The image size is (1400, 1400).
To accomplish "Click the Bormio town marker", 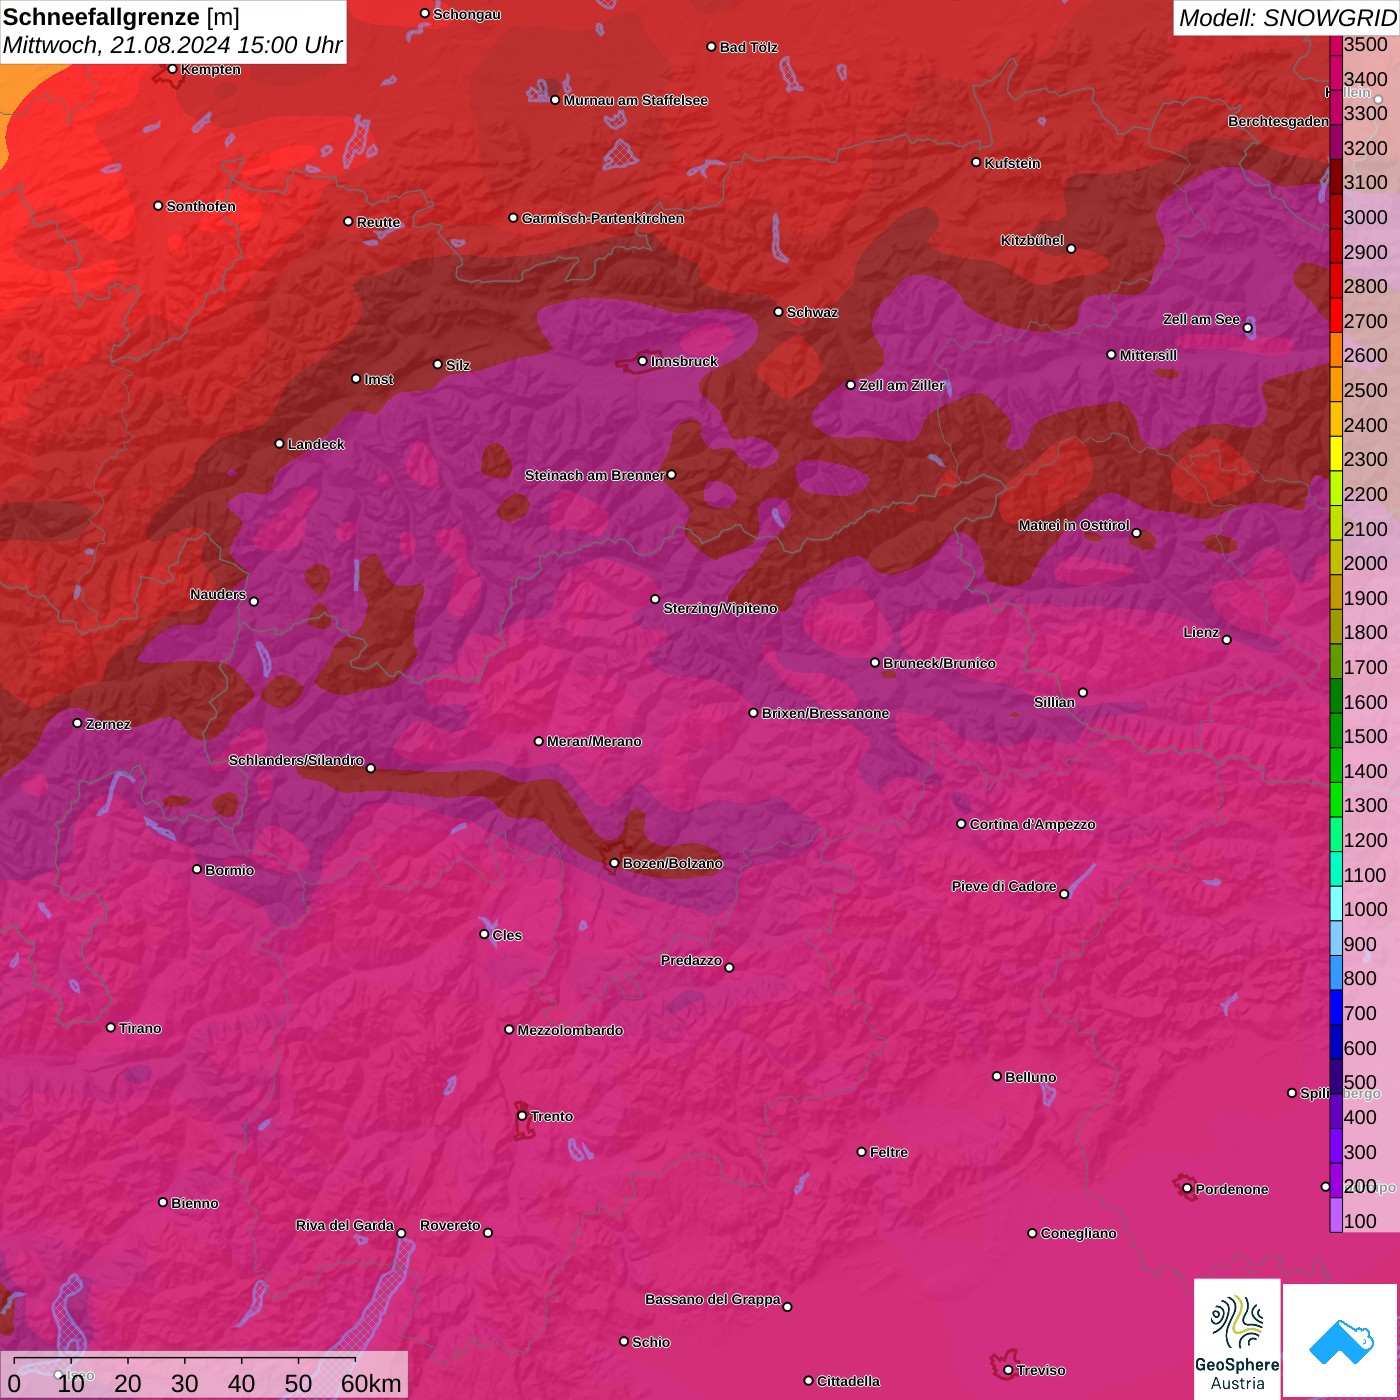I will pos(197,869).
